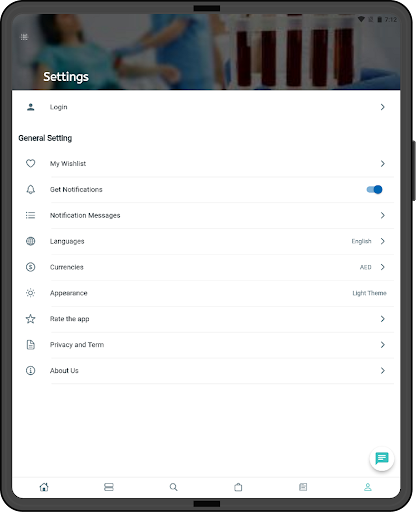Open the floating chat message button
Image resolution: width=416 pixels, height=512 pixels.
pyautogui.click(x=382, y=458)
